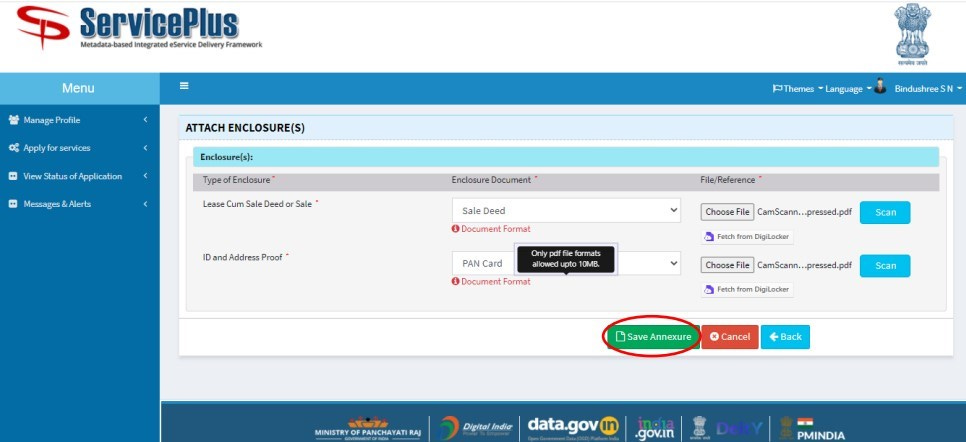Click the Back button
This screenshot has height=442, width=966.
tap(785, 337)
